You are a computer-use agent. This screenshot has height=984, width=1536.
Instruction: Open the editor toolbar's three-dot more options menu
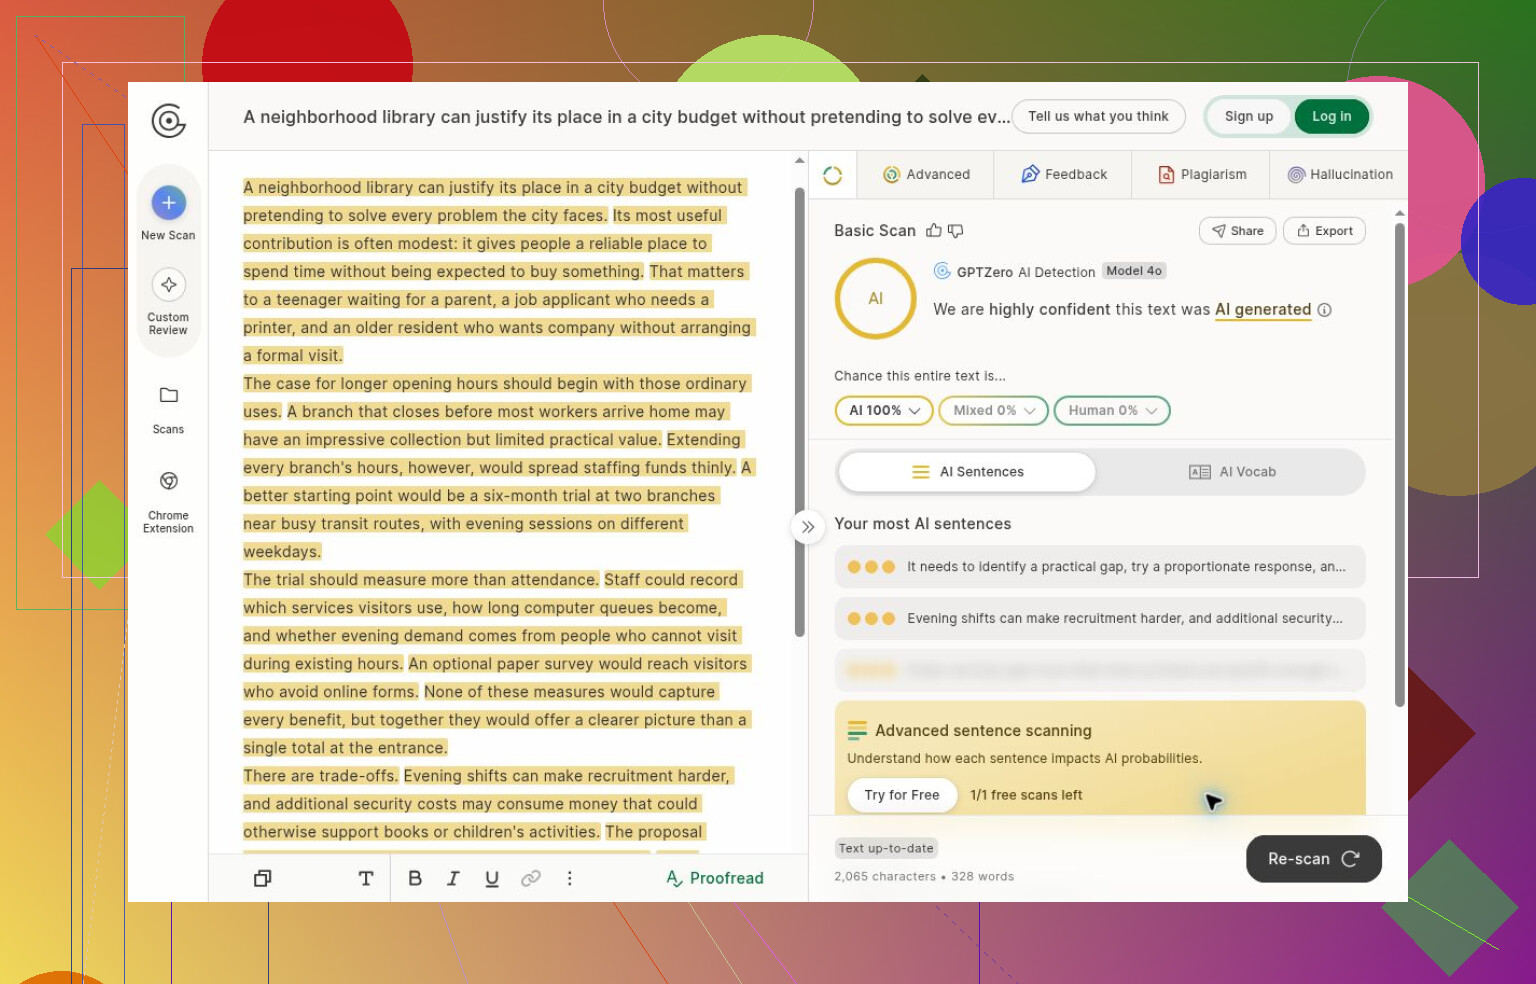[570, 878]
